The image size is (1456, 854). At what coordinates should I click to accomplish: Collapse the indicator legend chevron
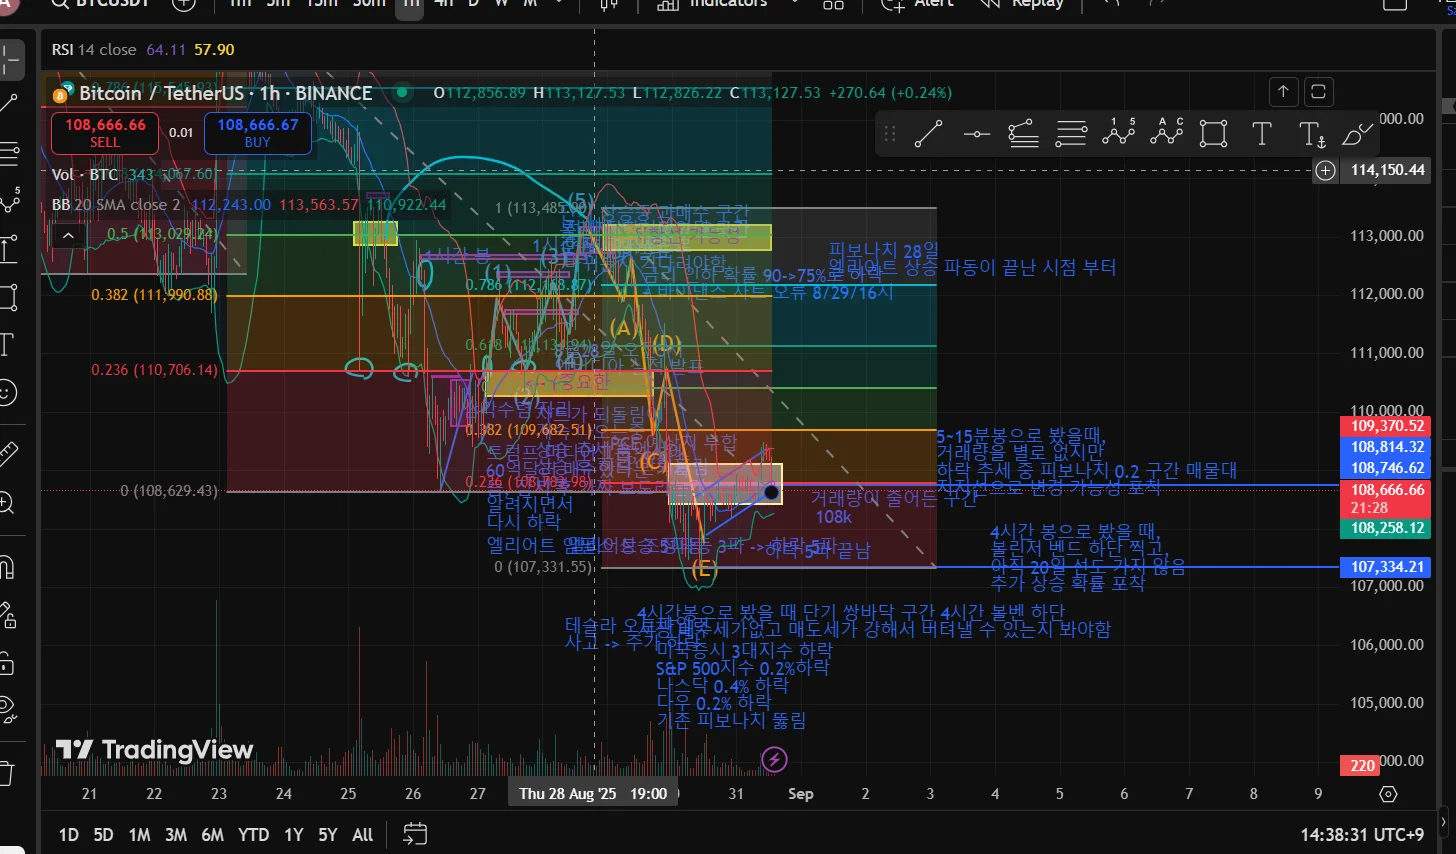(68, 236)
